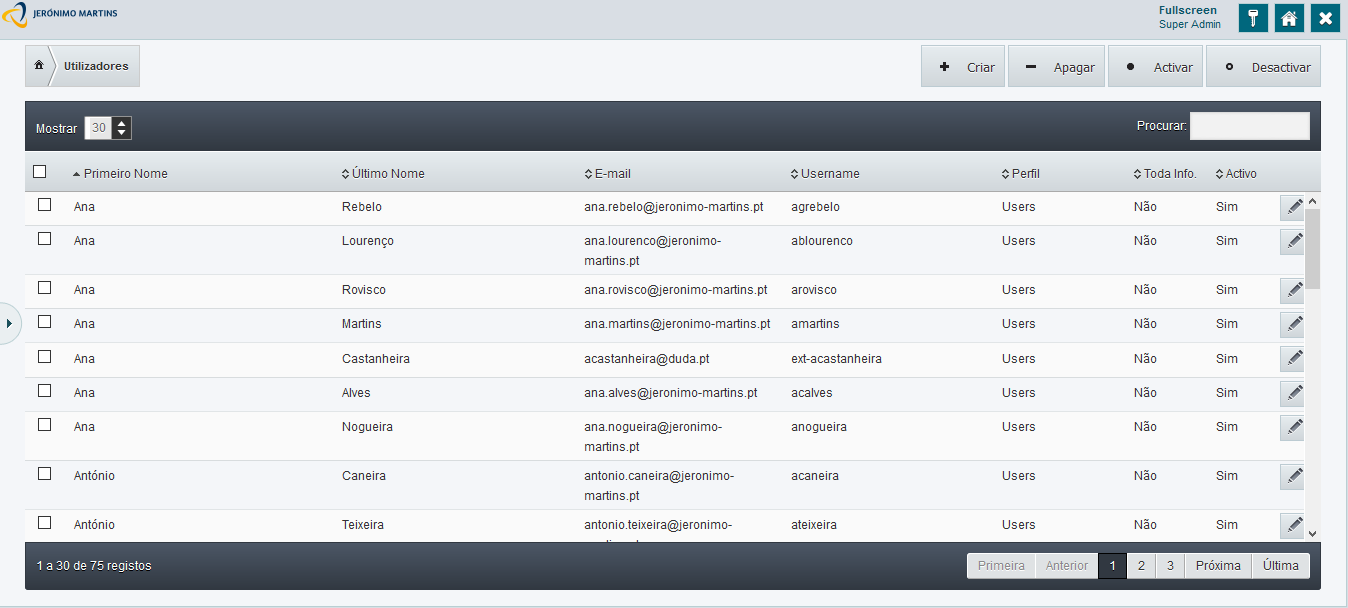
Task: Sort by Perfil column
Action: pyautogui.click(x=1021, y=174)
